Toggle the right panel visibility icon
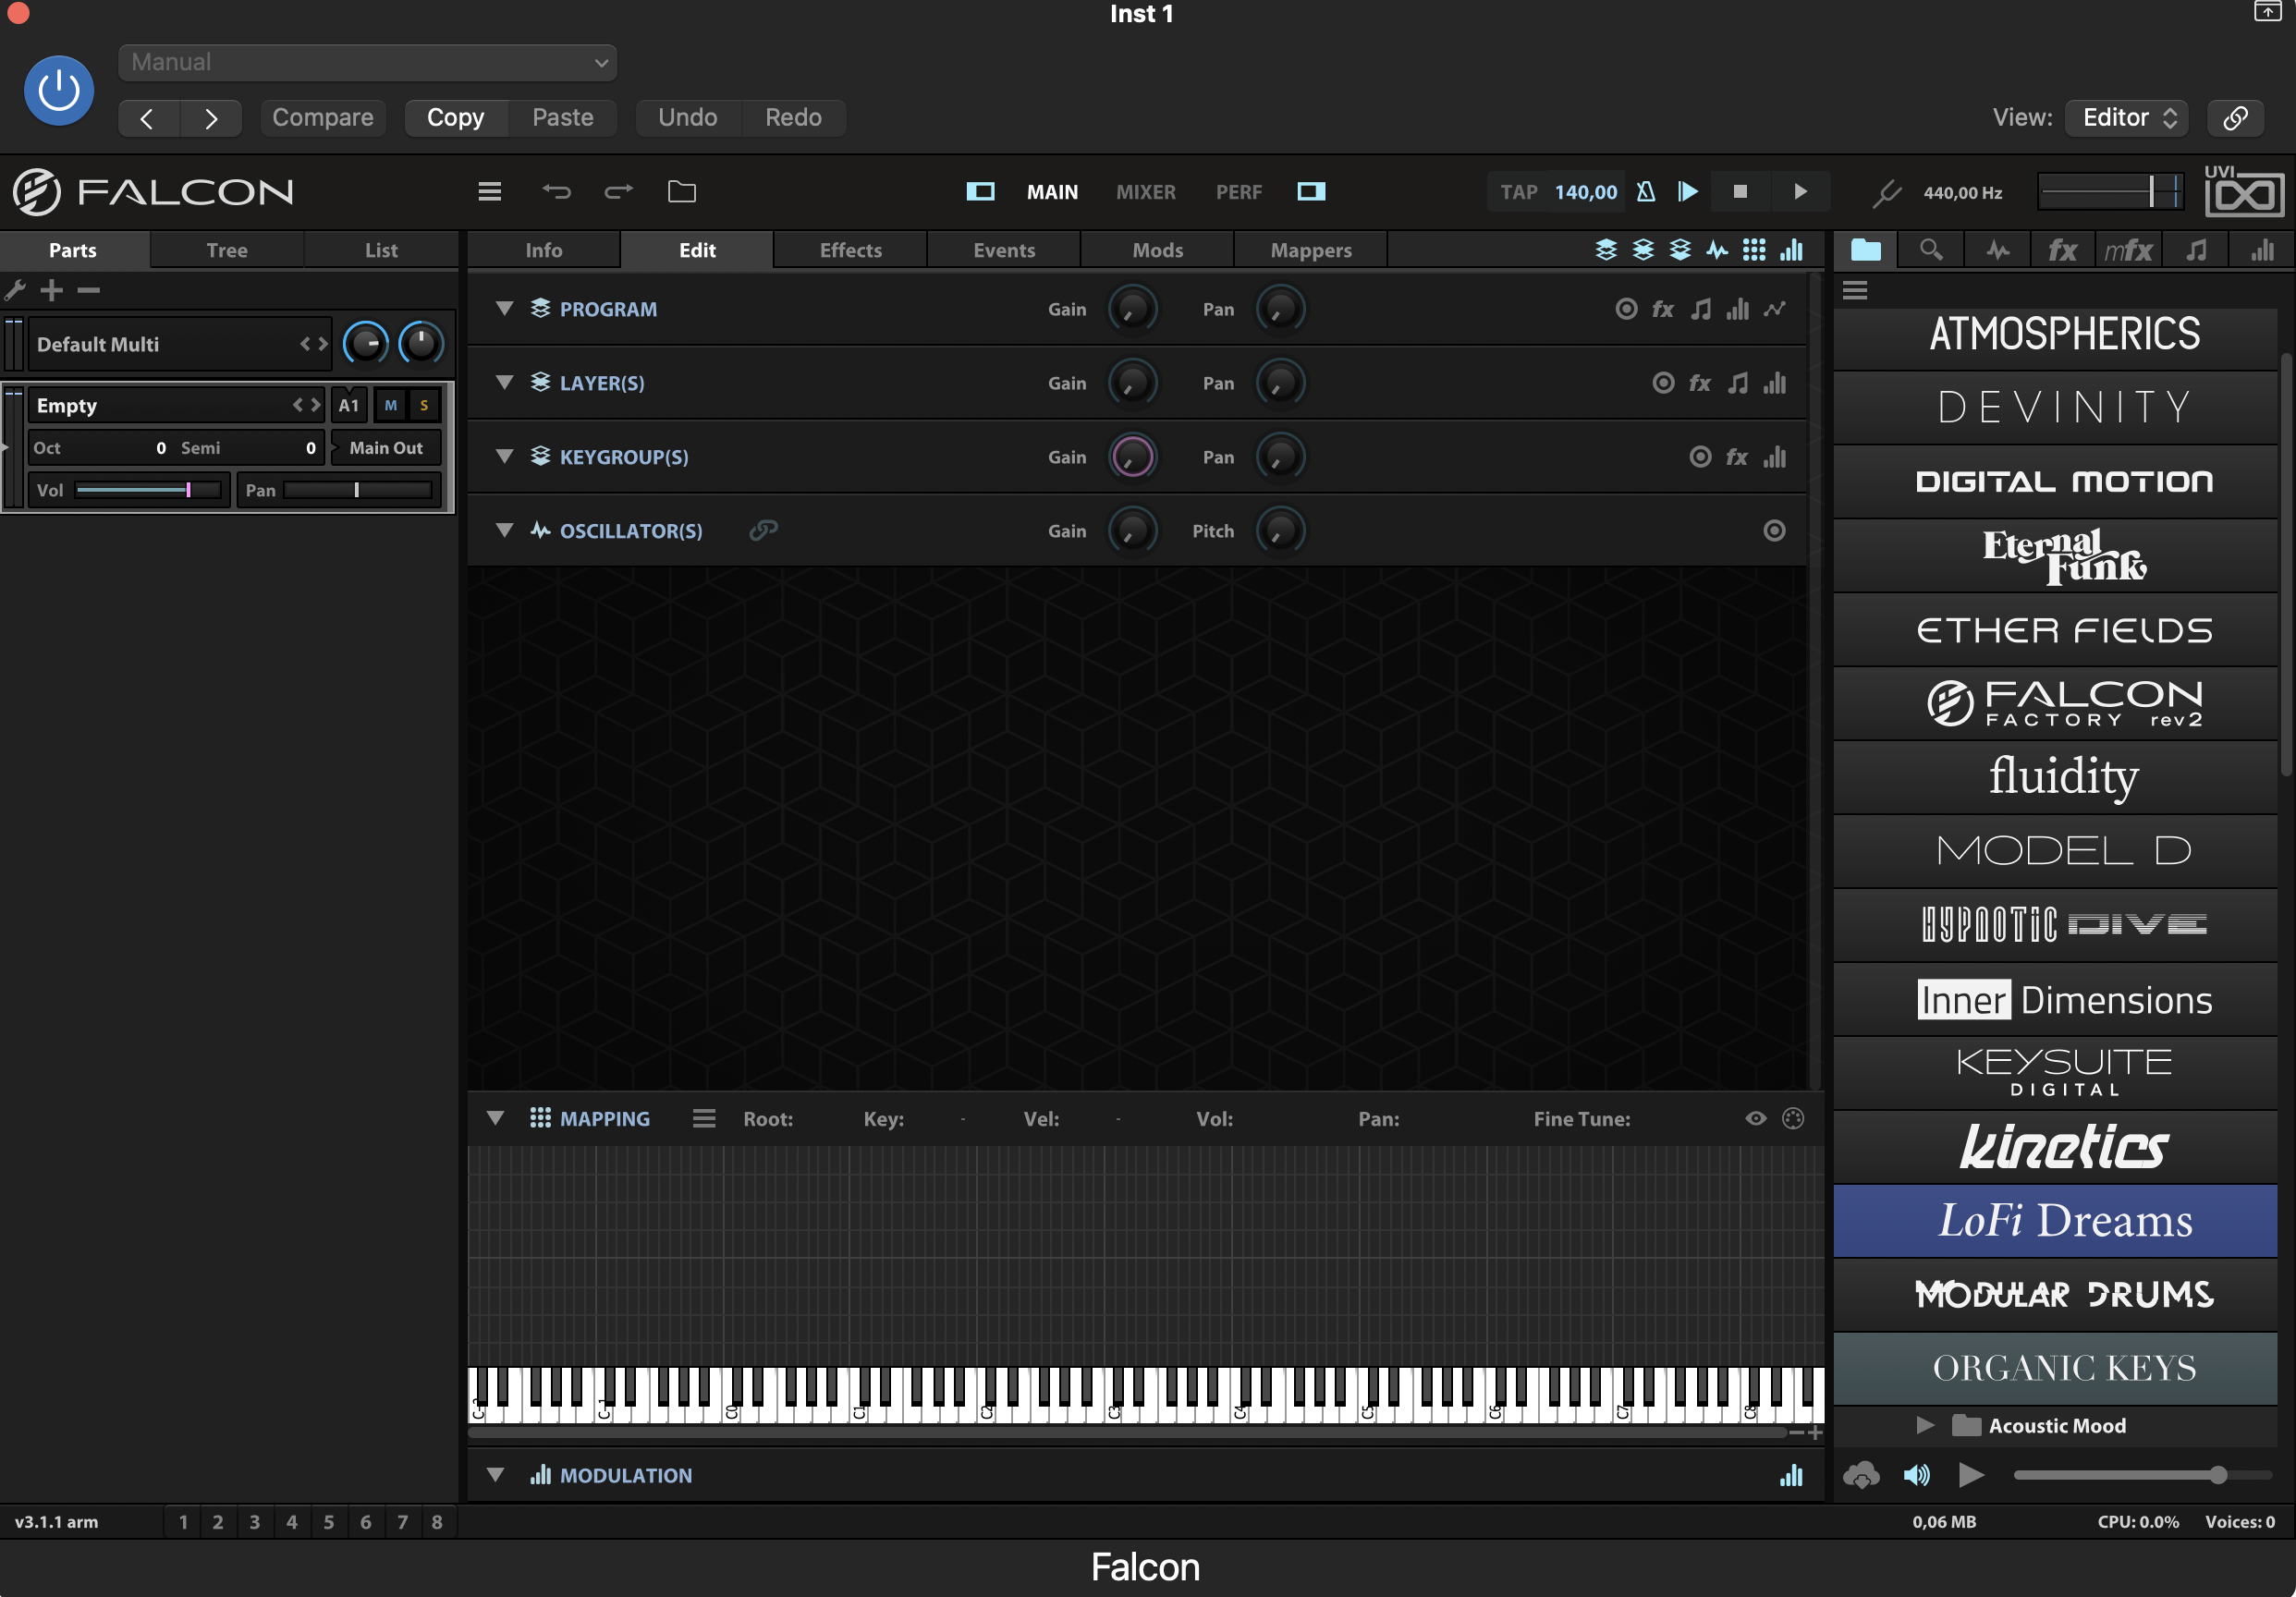 1311,191
